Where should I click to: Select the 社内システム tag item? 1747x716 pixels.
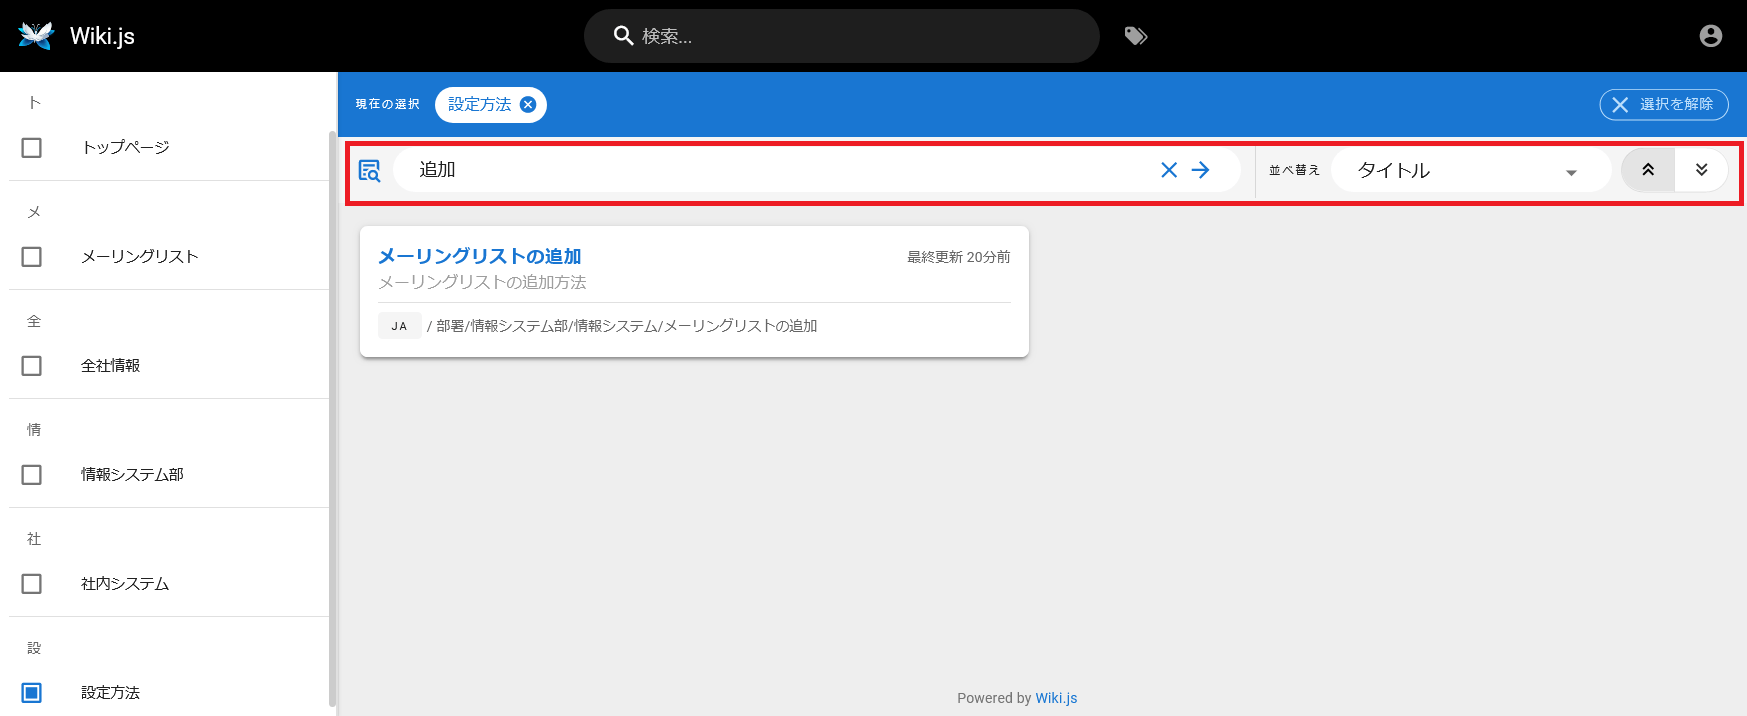125,584
